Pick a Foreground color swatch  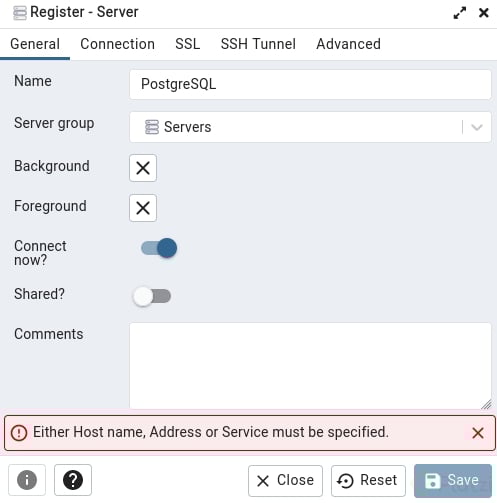143,208
